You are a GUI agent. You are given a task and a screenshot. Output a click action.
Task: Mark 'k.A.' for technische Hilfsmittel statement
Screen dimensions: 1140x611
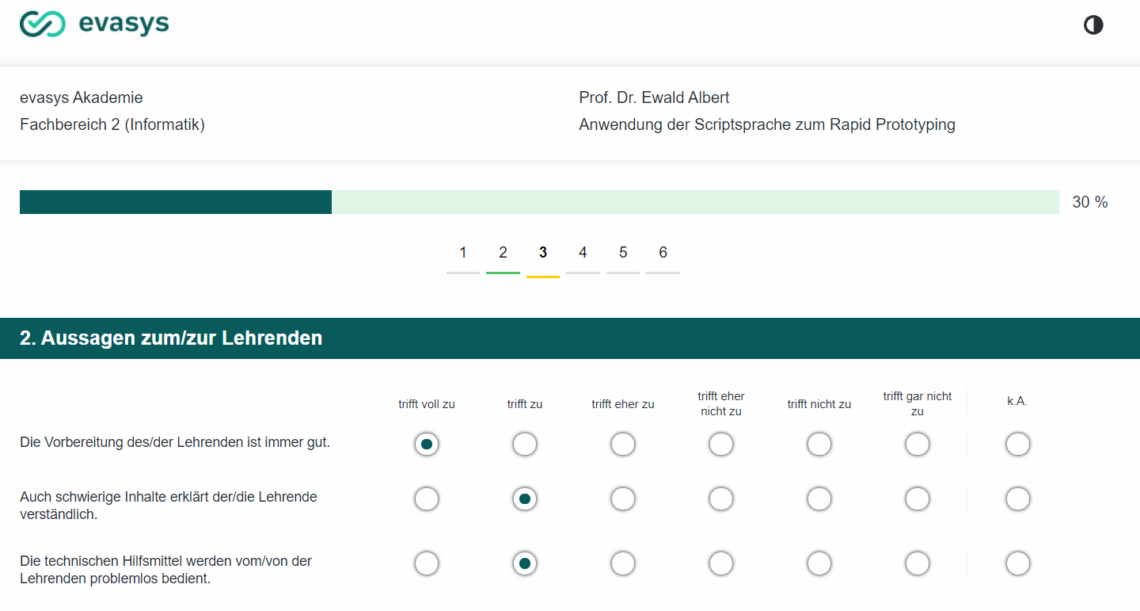1017,564
